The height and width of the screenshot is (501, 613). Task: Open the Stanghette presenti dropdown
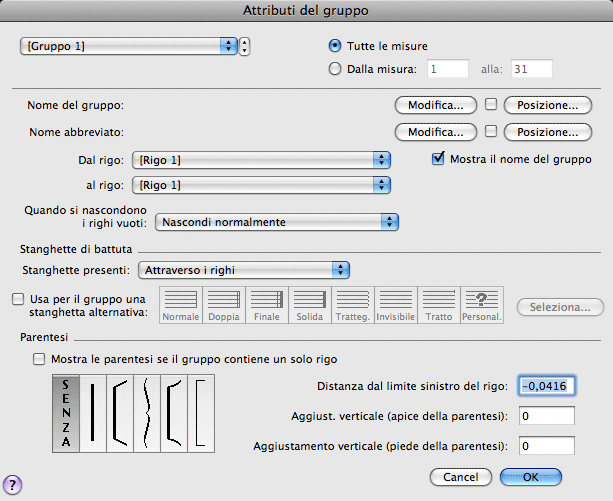point(244,269)
